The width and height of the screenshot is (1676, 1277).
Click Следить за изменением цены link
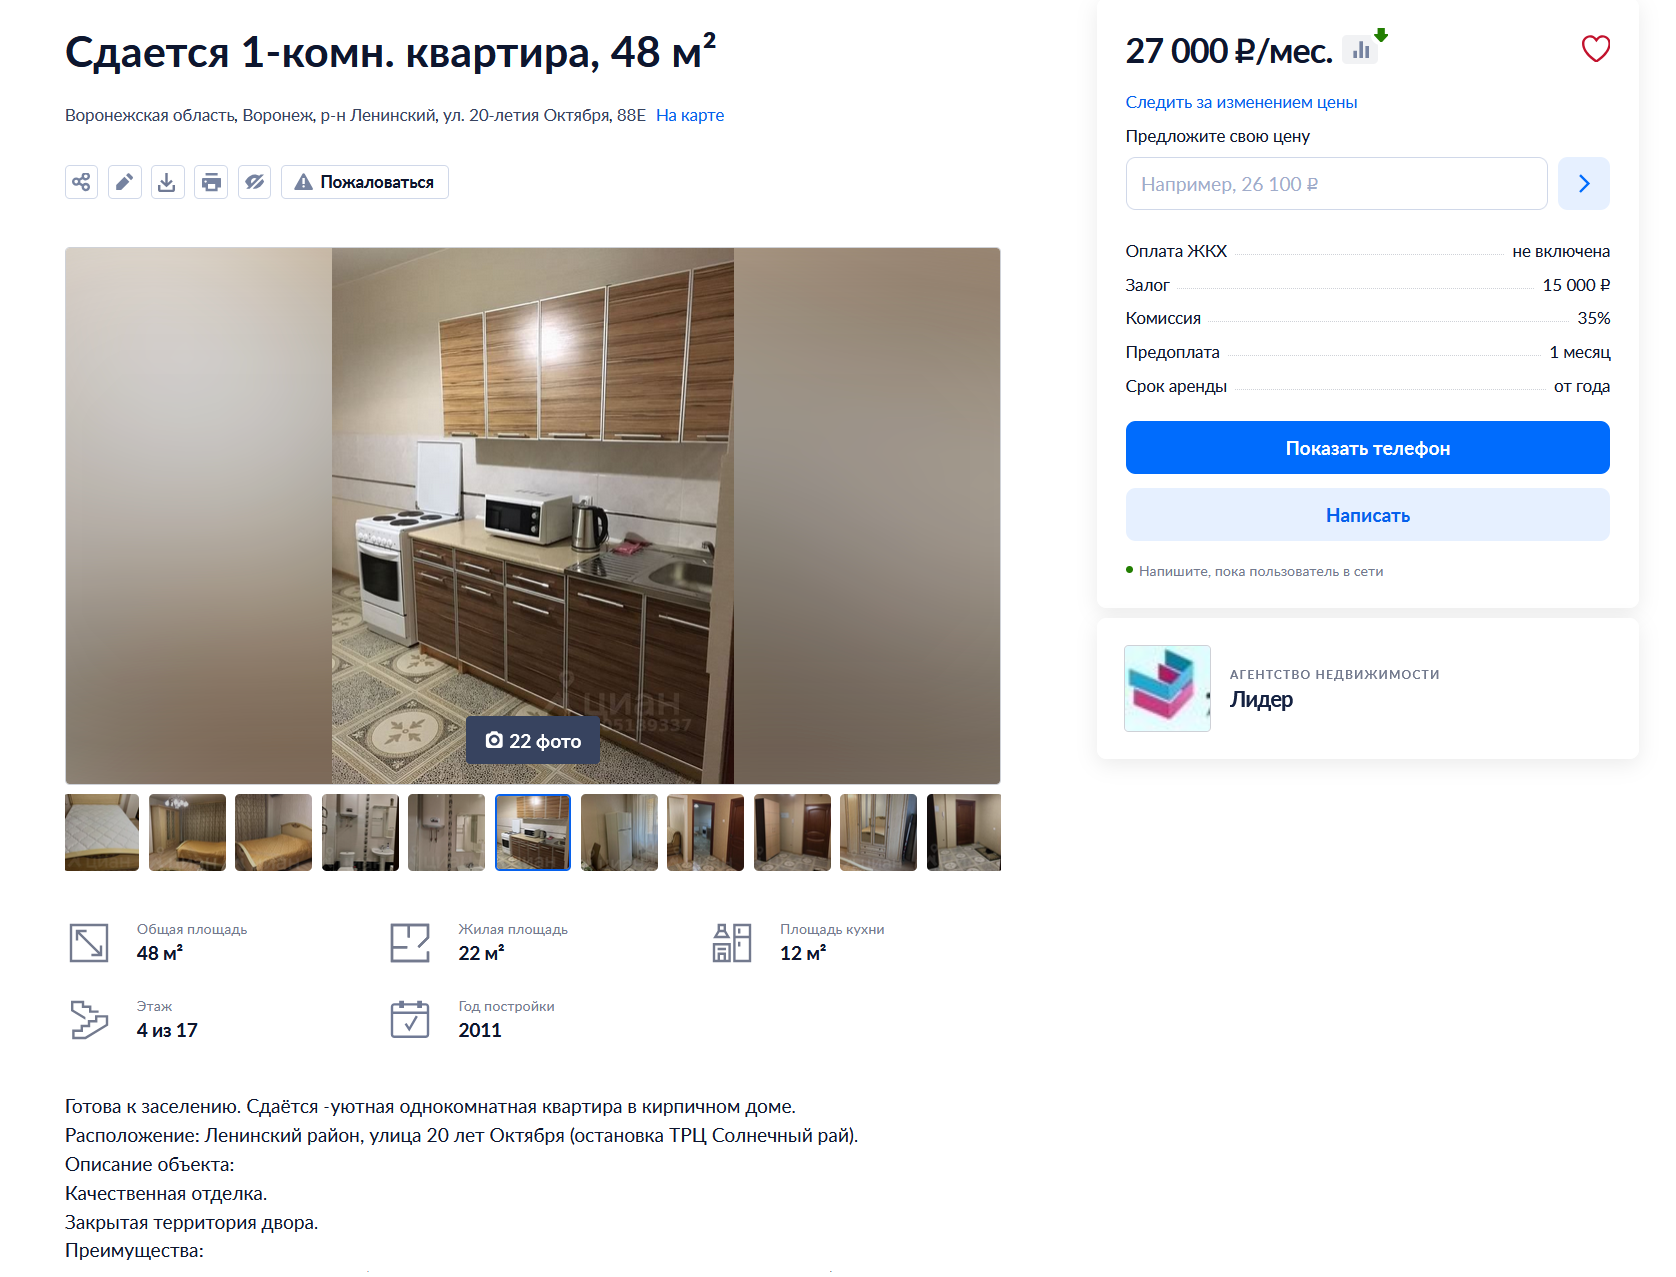pyautogui.click(x=1241, y=102)
